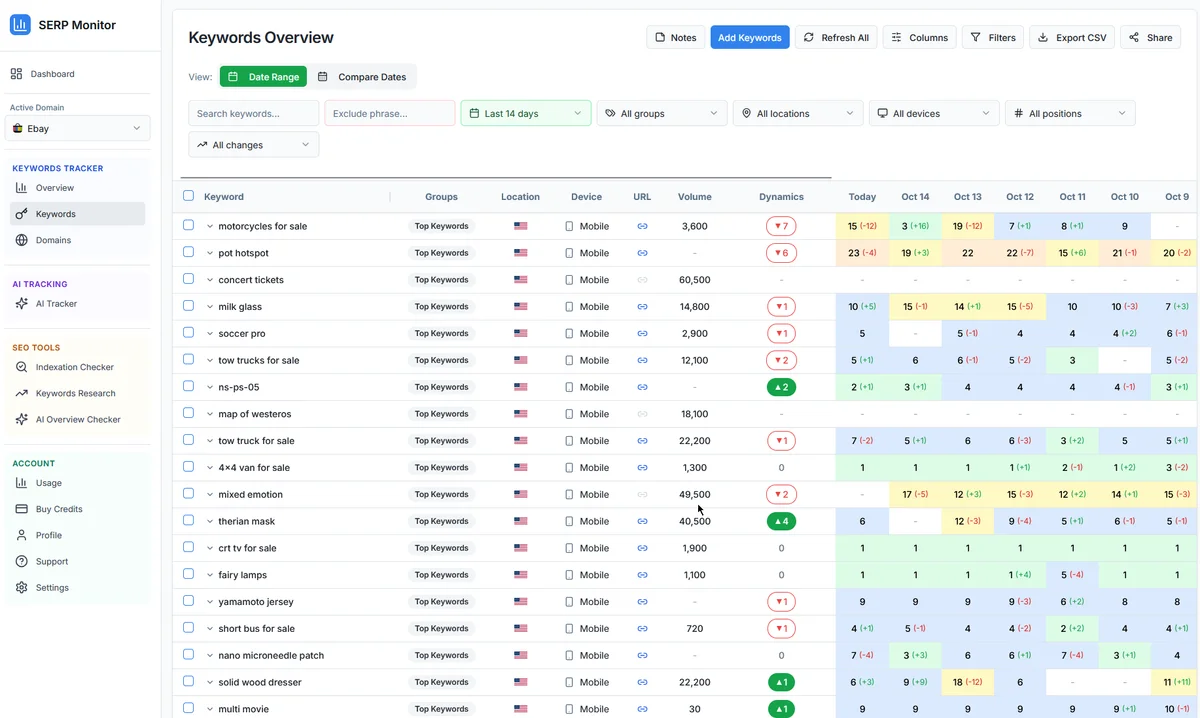This screenshot has width=1200, height=718.
Task: Click US flag in tow trucks for sale row
Action: [x=520, y=360]
